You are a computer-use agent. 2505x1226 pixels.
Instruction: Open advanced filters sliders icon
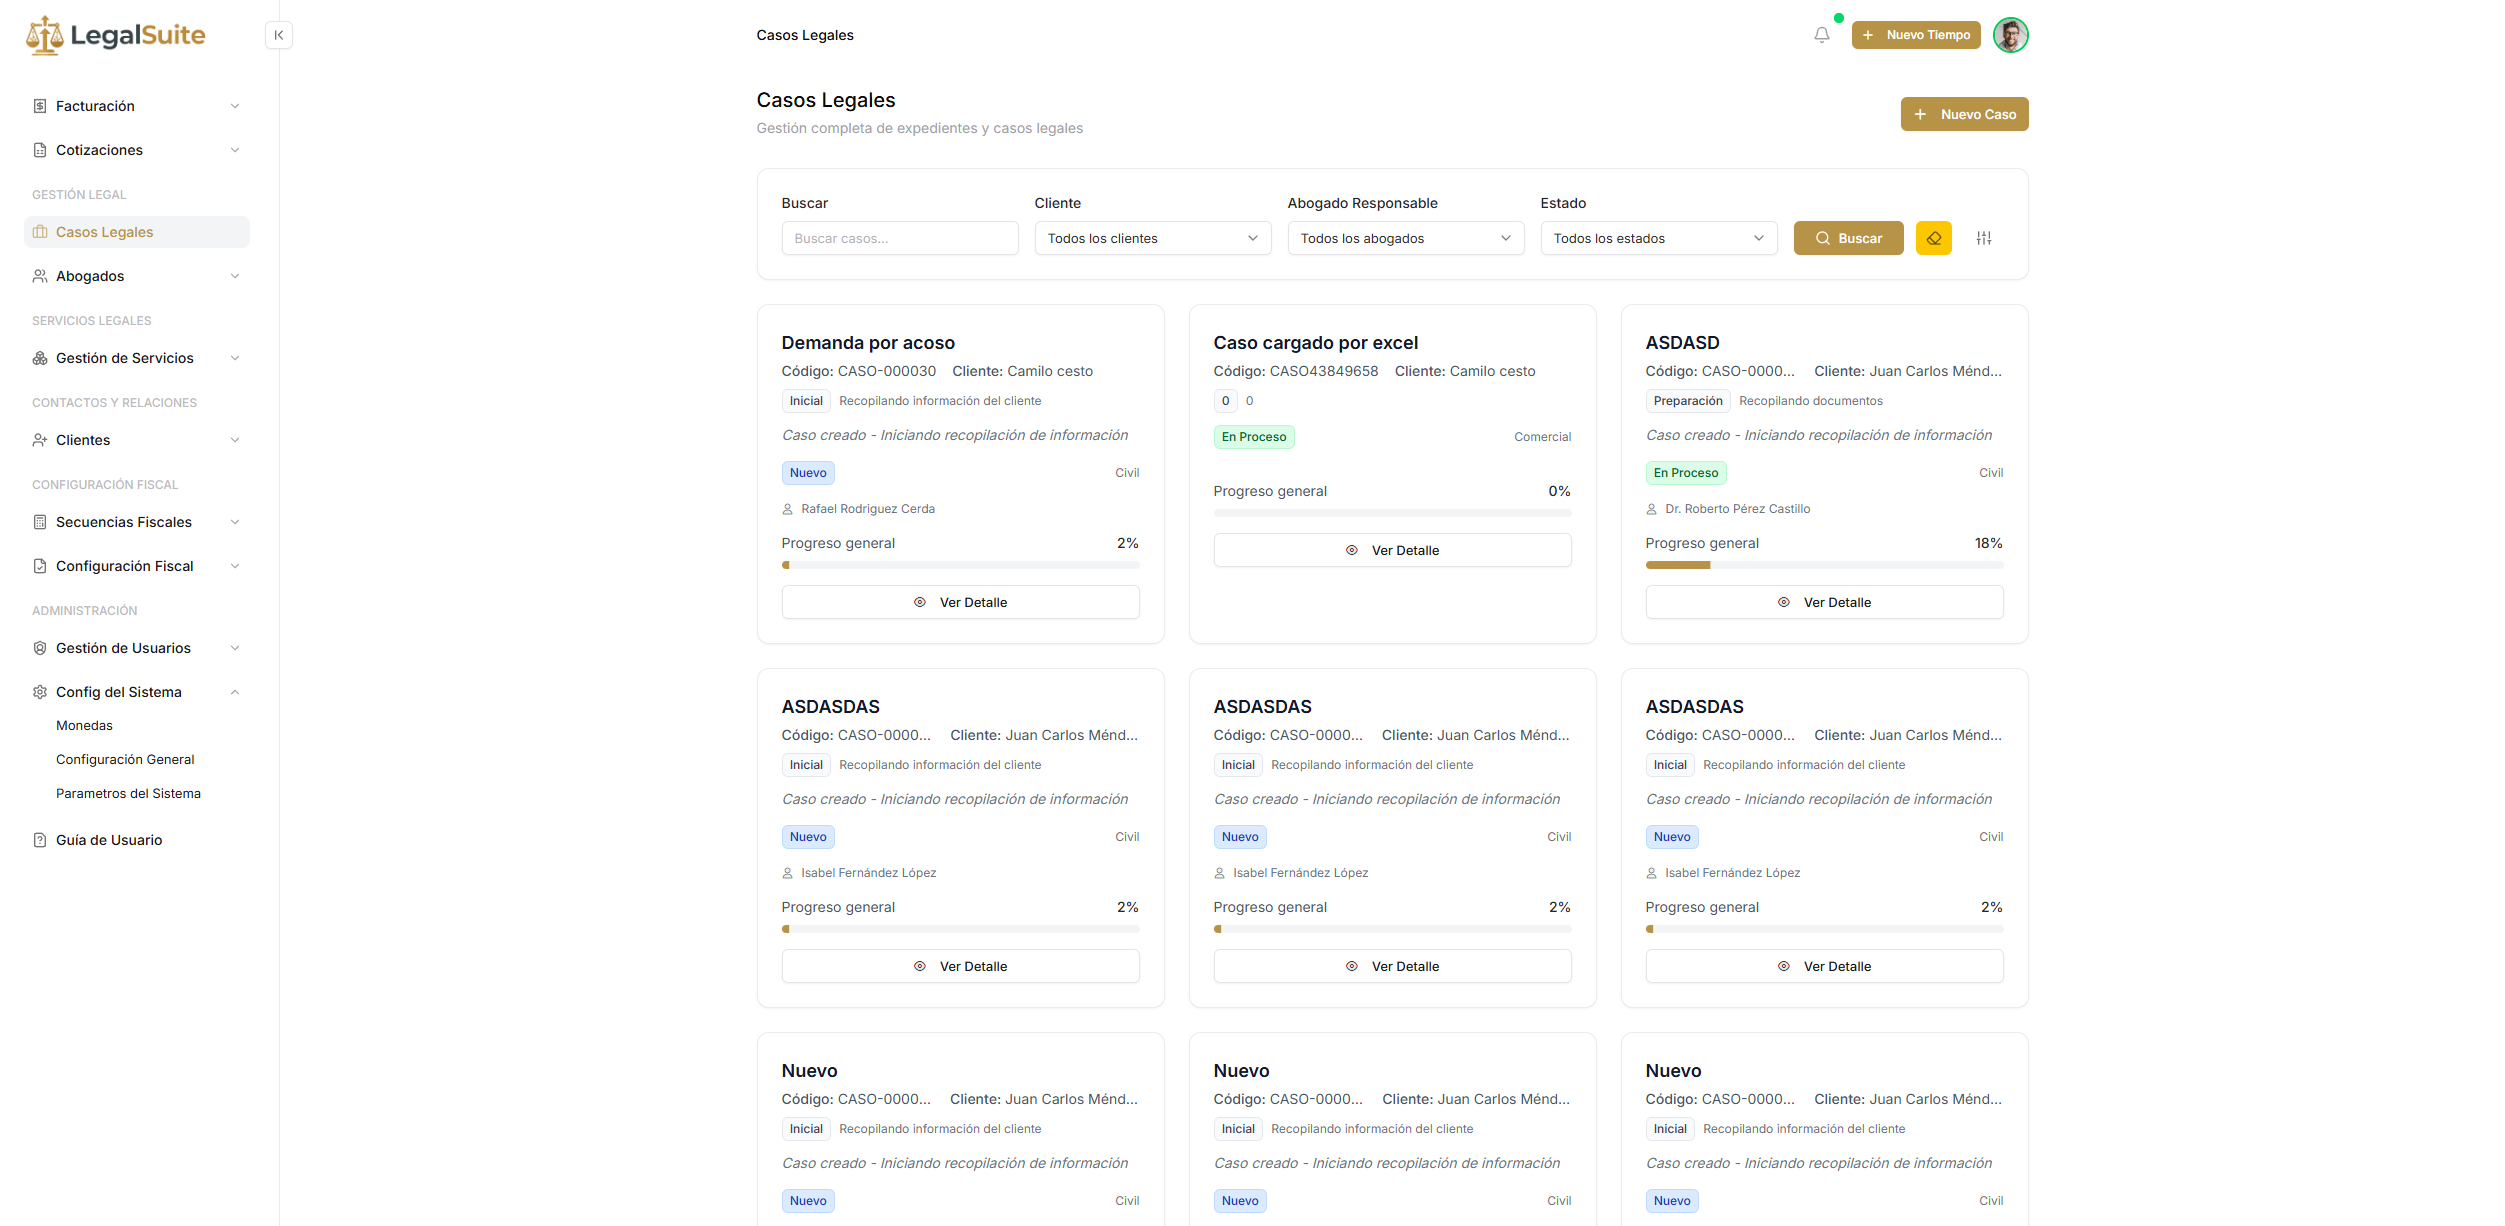pos(1984,238)
